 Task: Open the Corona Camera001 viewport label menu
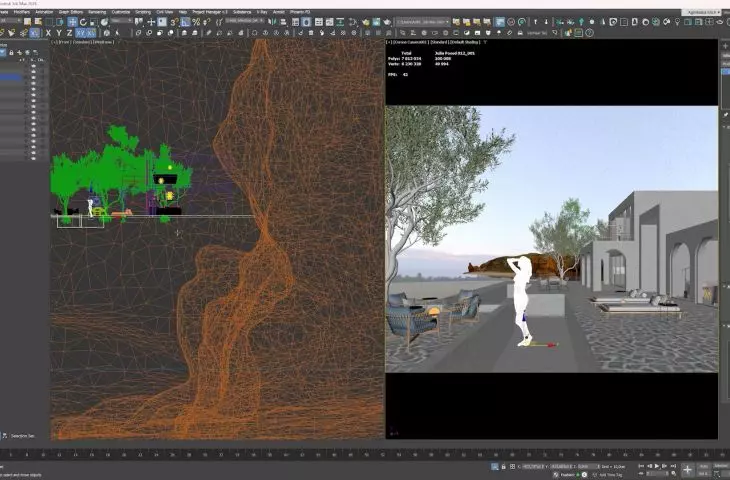410,42
